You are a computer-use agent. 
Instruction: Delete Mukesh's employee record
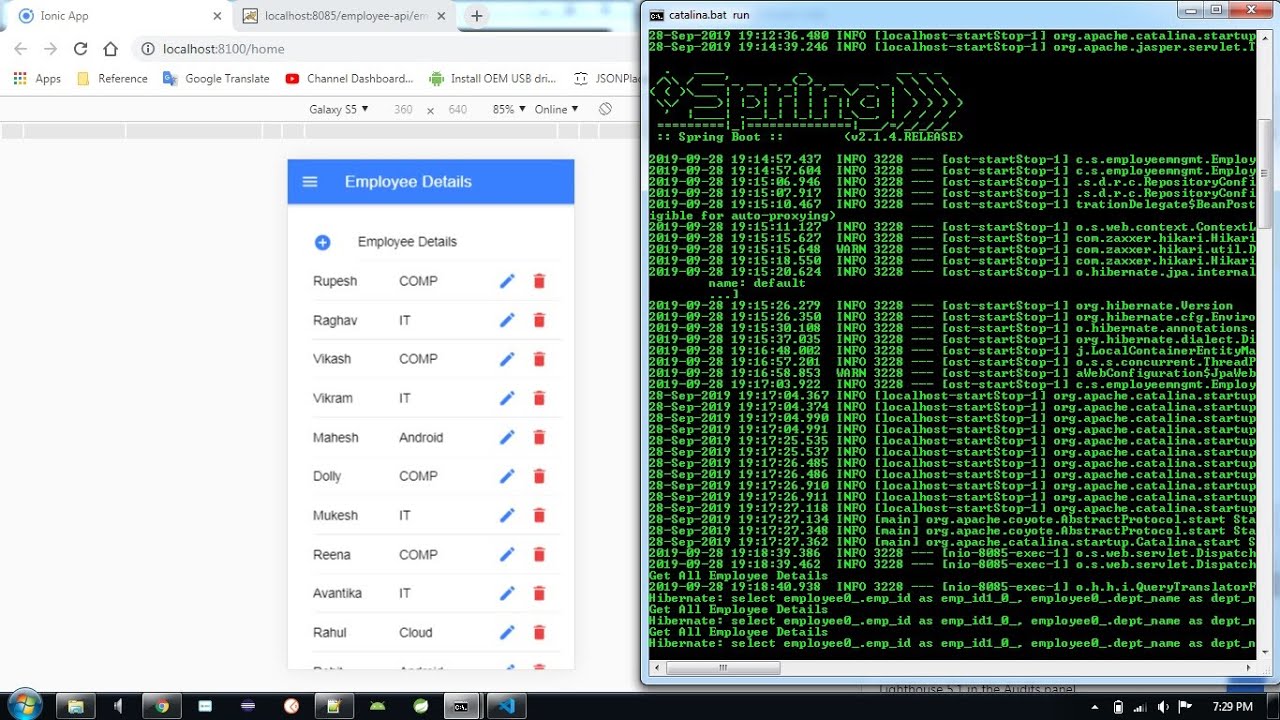point(539,515)
